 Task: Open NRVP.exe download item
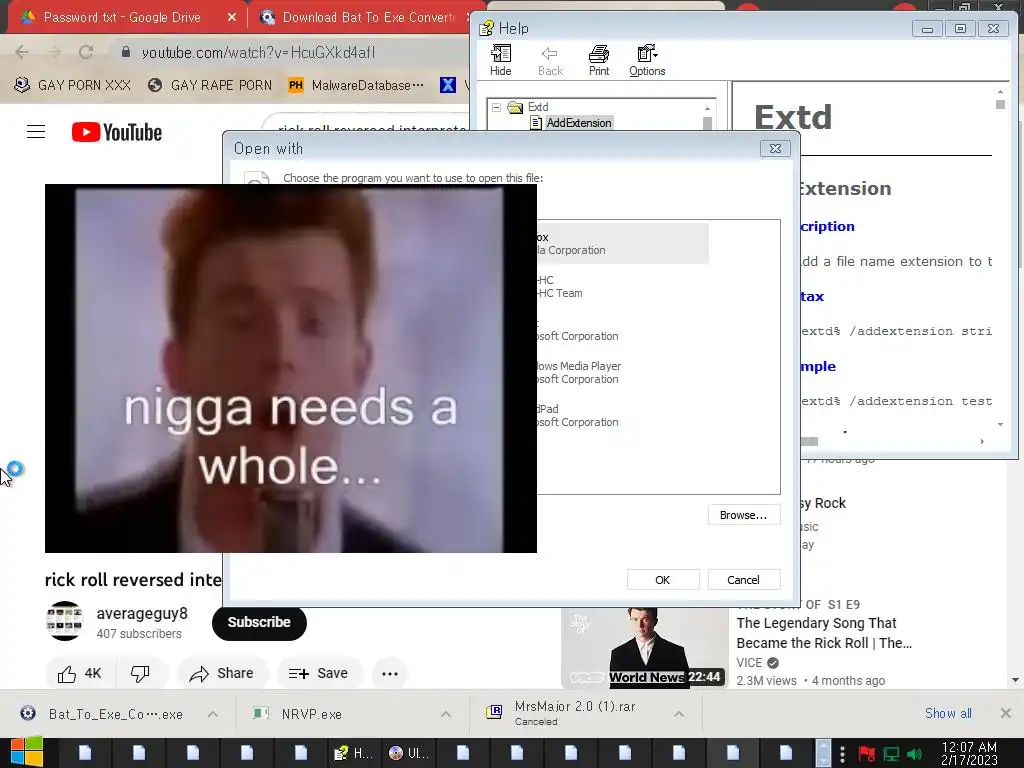[x=297, y=714]
